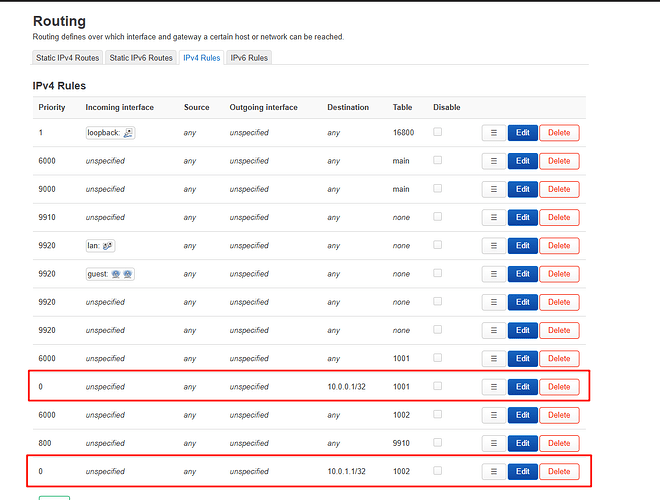
Task: Toggle Disable checkbox for destination 10.0.0.1/32
Action: [438, 386]
